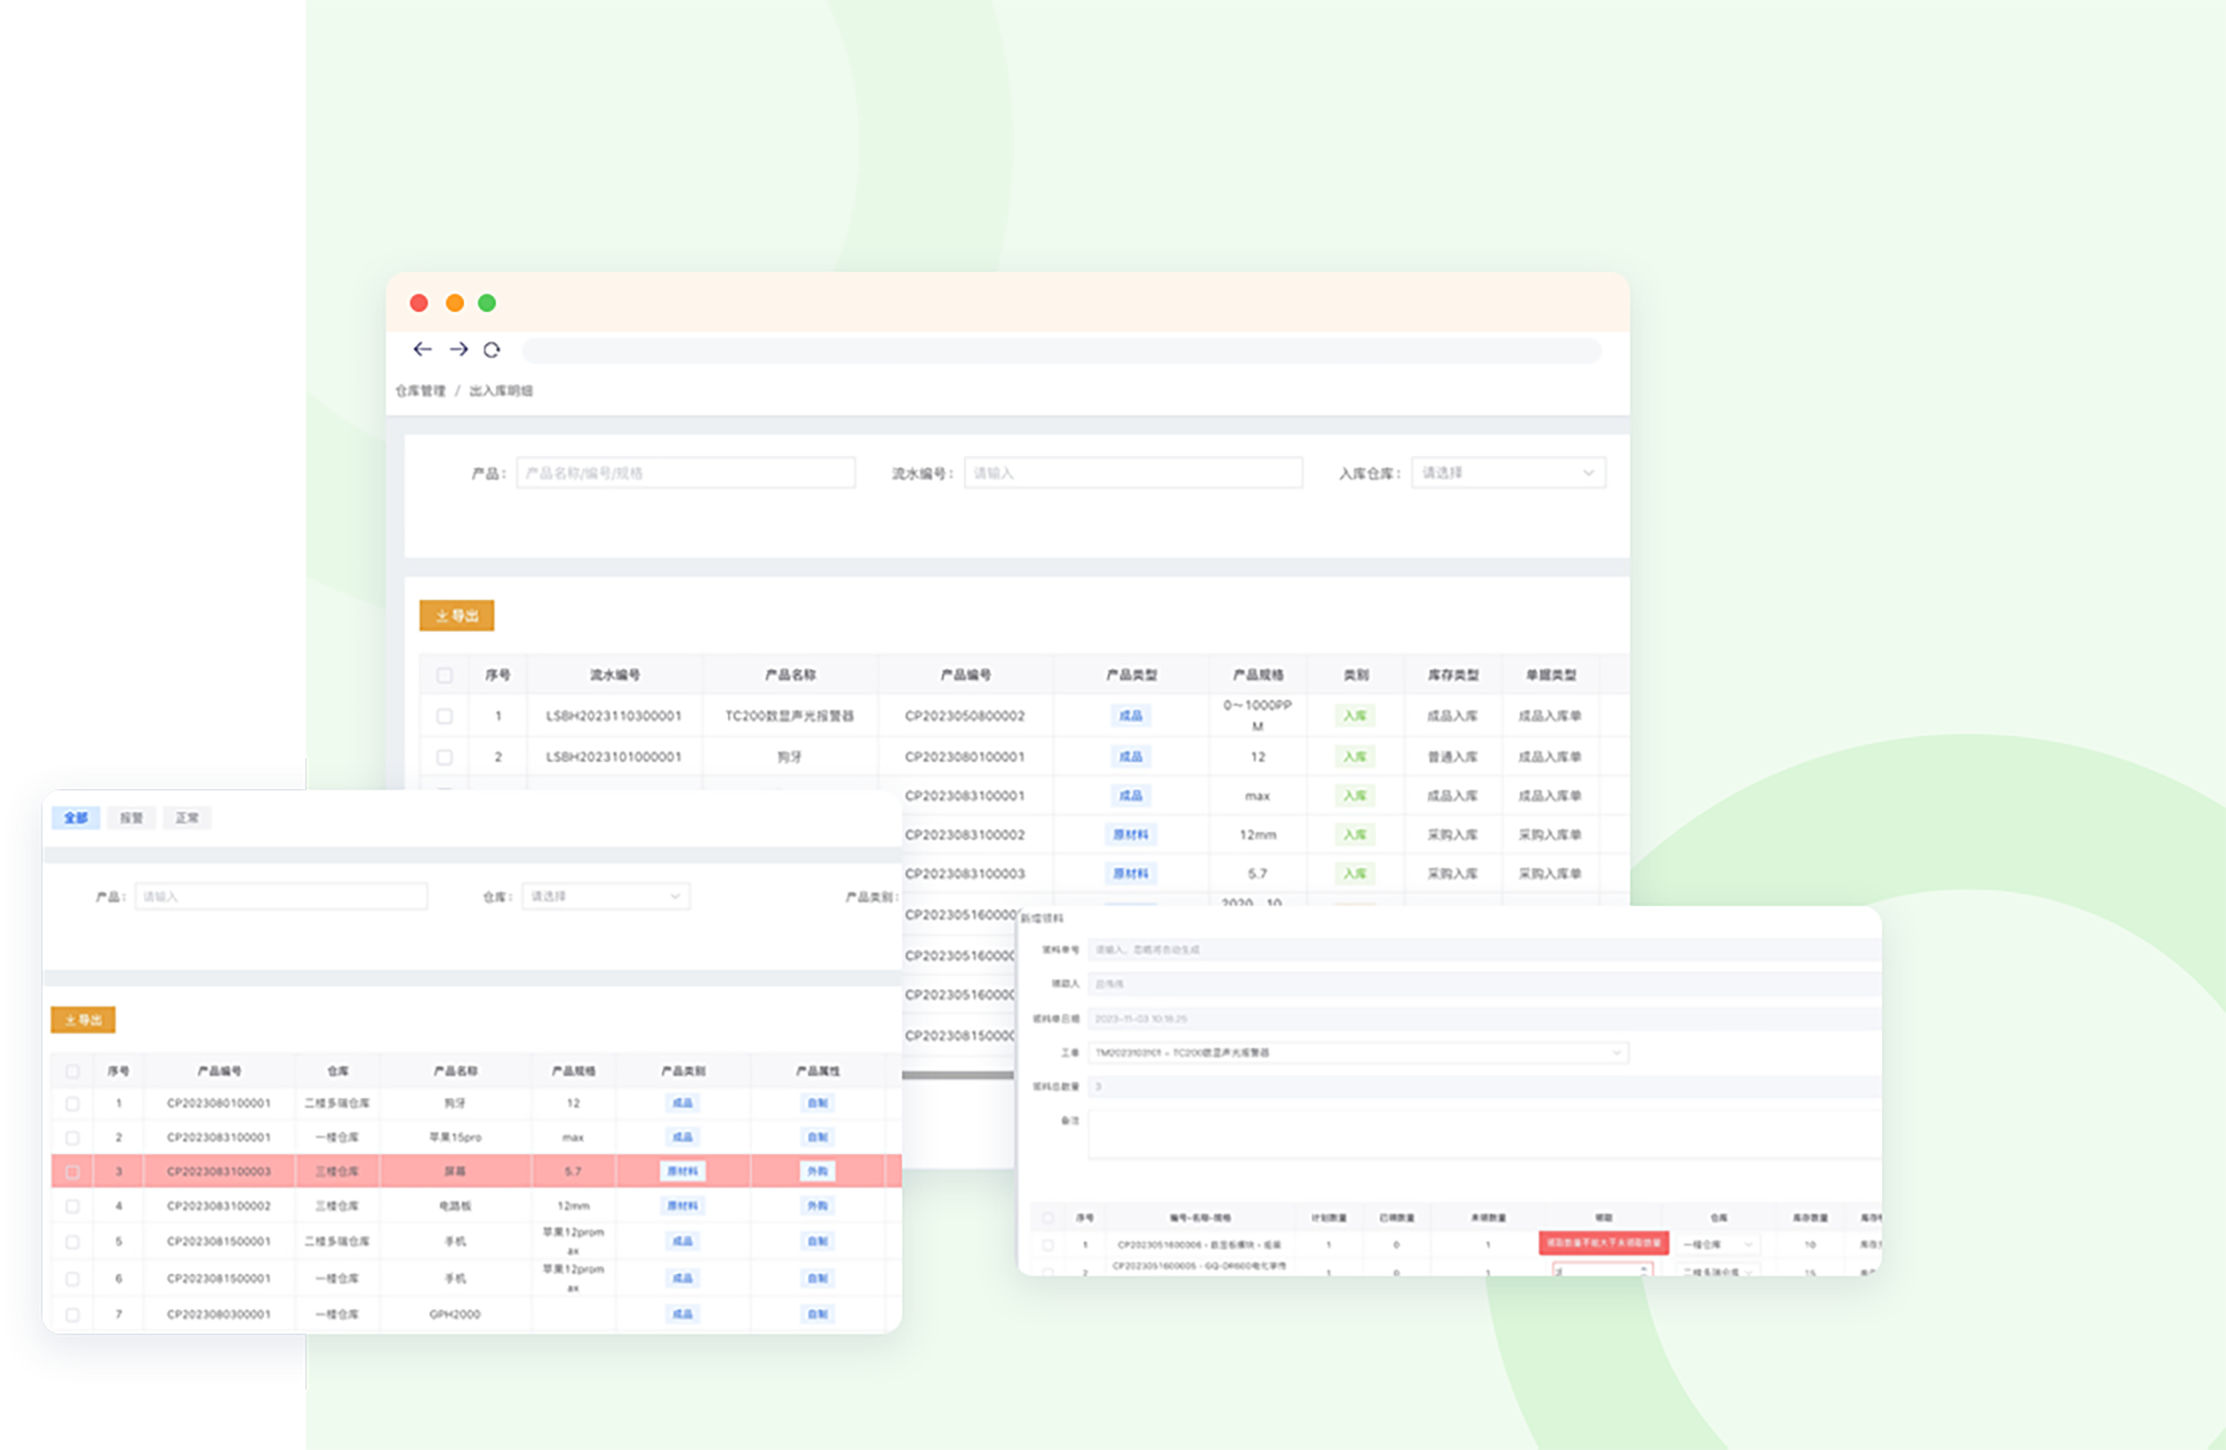Toggle select-all checkbox in inventory table header
Screen dimensions: 2226x1450
coord(72,1071)
